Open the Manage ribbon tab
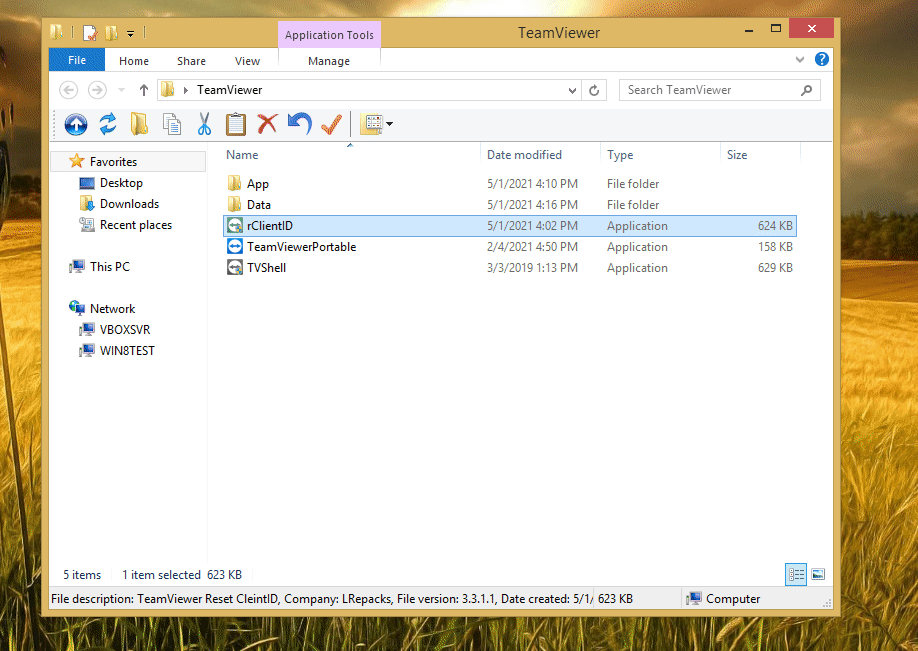The width and height of the screenshot is (918, 651). tap(329, 61)
